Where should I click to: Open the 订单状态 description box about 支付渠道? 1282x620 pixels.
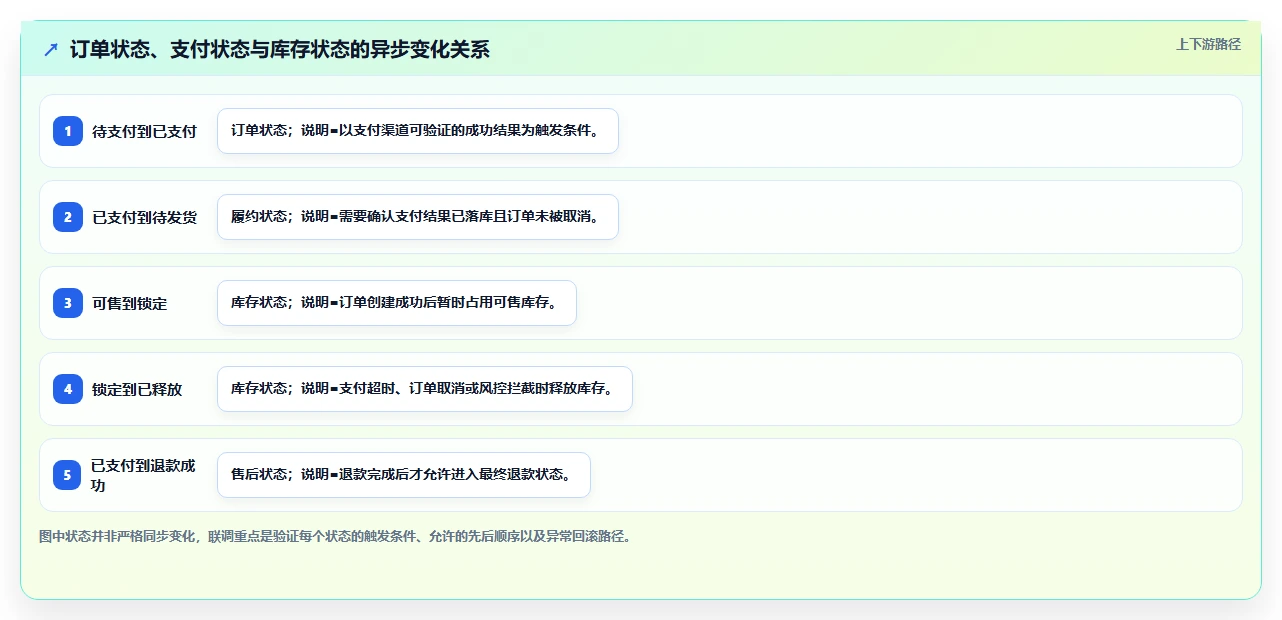tap(418, 131)
